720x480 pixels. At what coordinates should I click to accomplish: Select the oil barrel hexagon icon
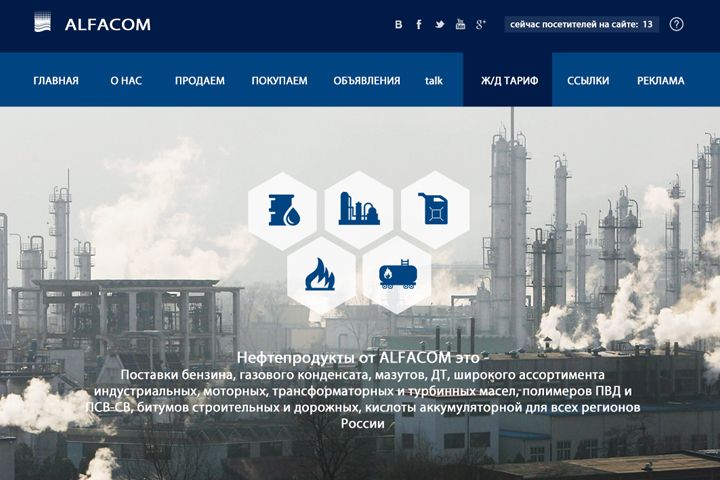click(x=282, y=211)
